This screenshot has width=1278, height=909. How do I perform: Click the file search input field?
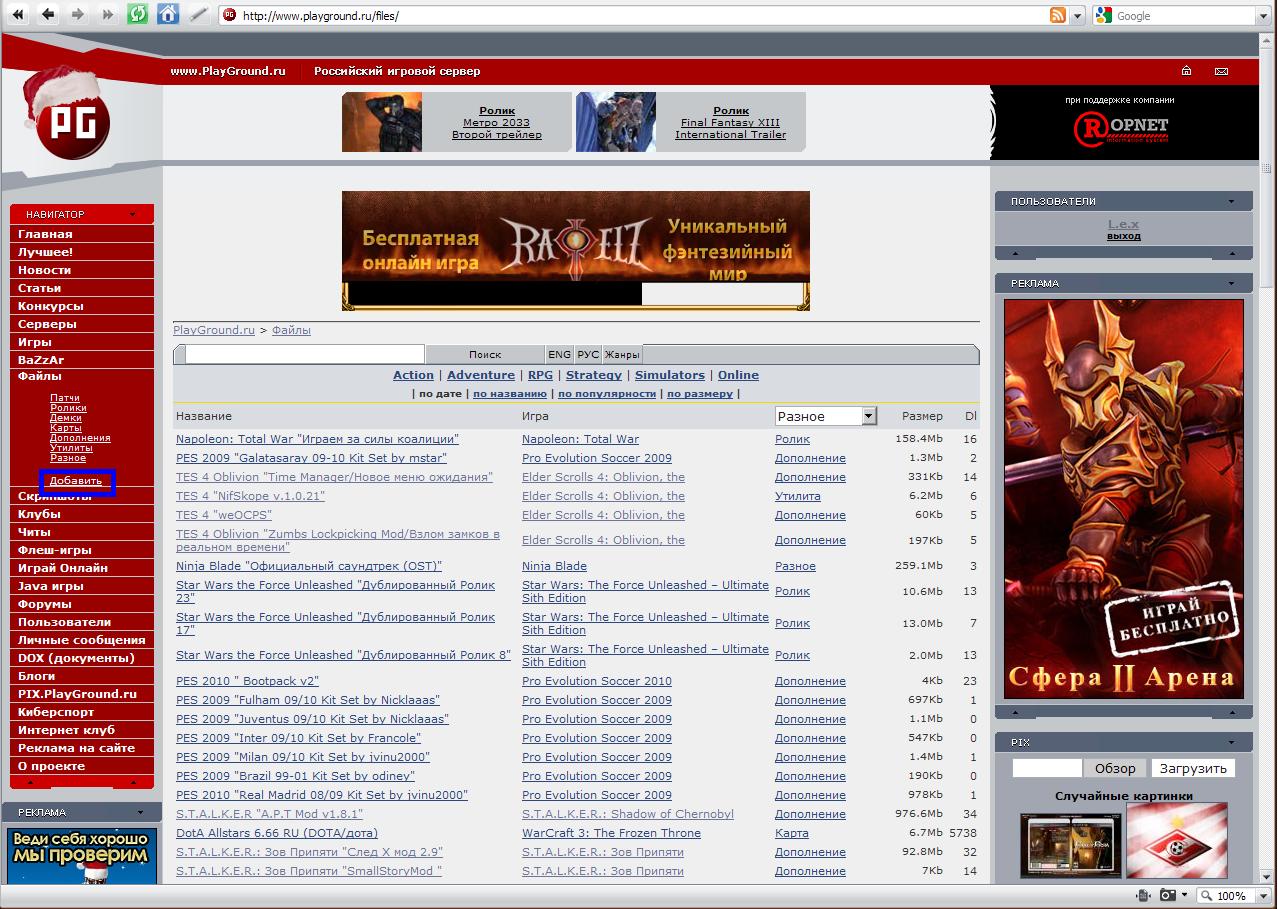[300, 354]
